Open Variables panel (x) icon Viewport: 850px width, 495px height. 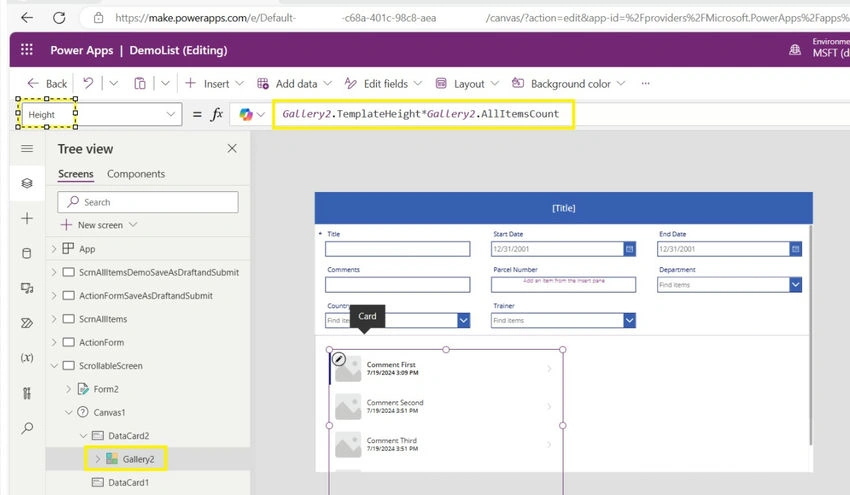coord(27,358)
